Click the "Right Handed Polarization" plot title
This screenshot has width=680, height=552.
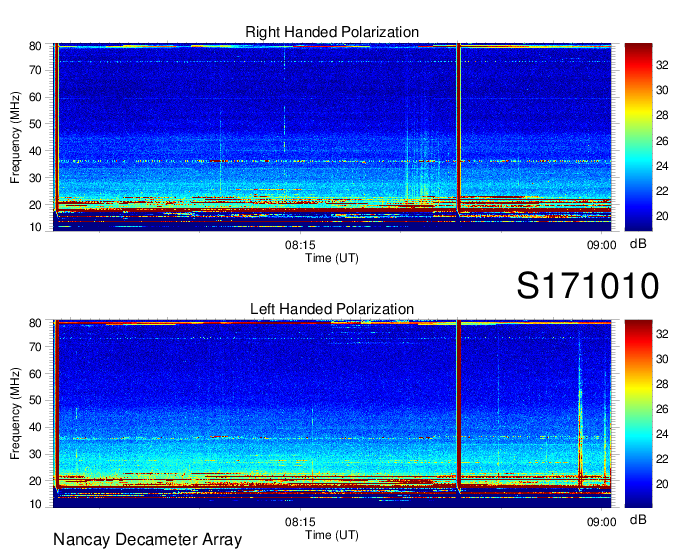coord(332,32)
